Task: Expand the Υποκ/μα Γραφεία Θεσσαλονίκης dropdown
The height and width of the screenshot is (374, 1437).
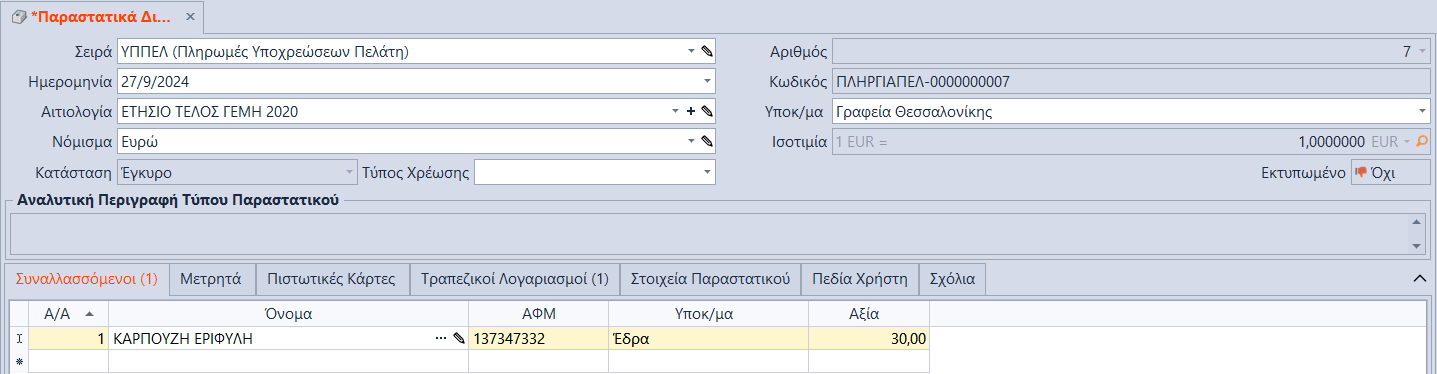Action: pos(1422,112)
